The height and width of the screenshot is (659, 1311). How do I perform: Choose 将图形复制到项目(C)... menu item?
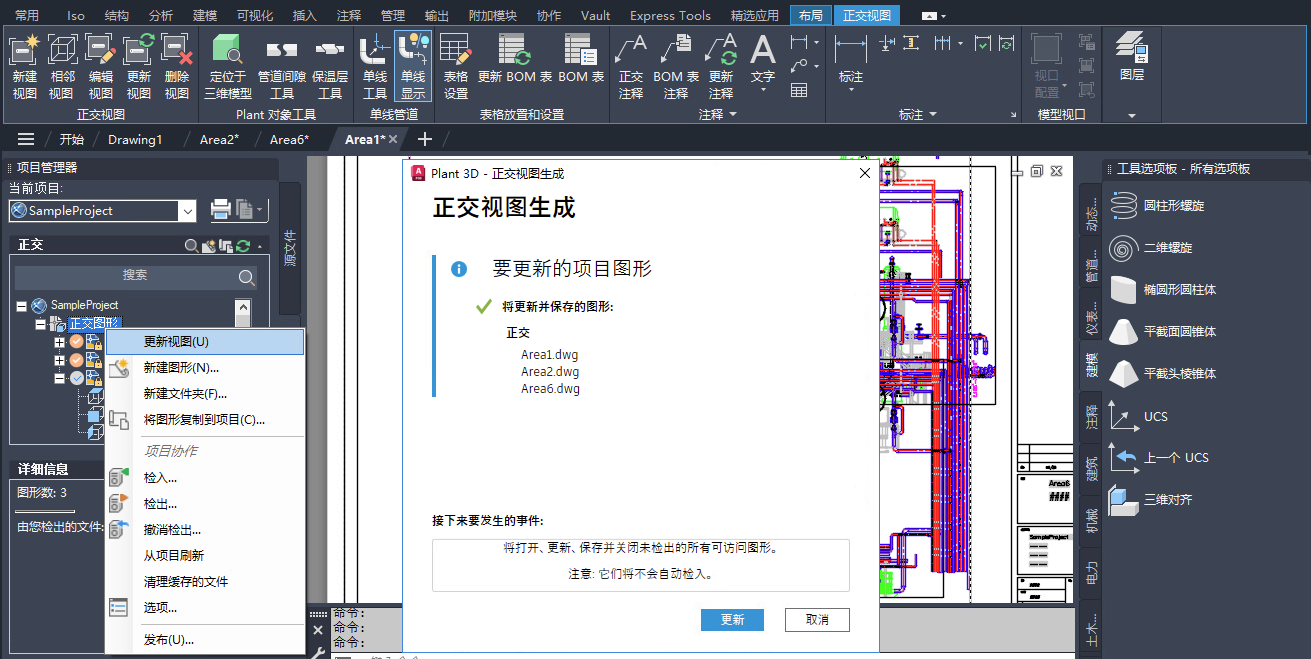coord(205,420)
